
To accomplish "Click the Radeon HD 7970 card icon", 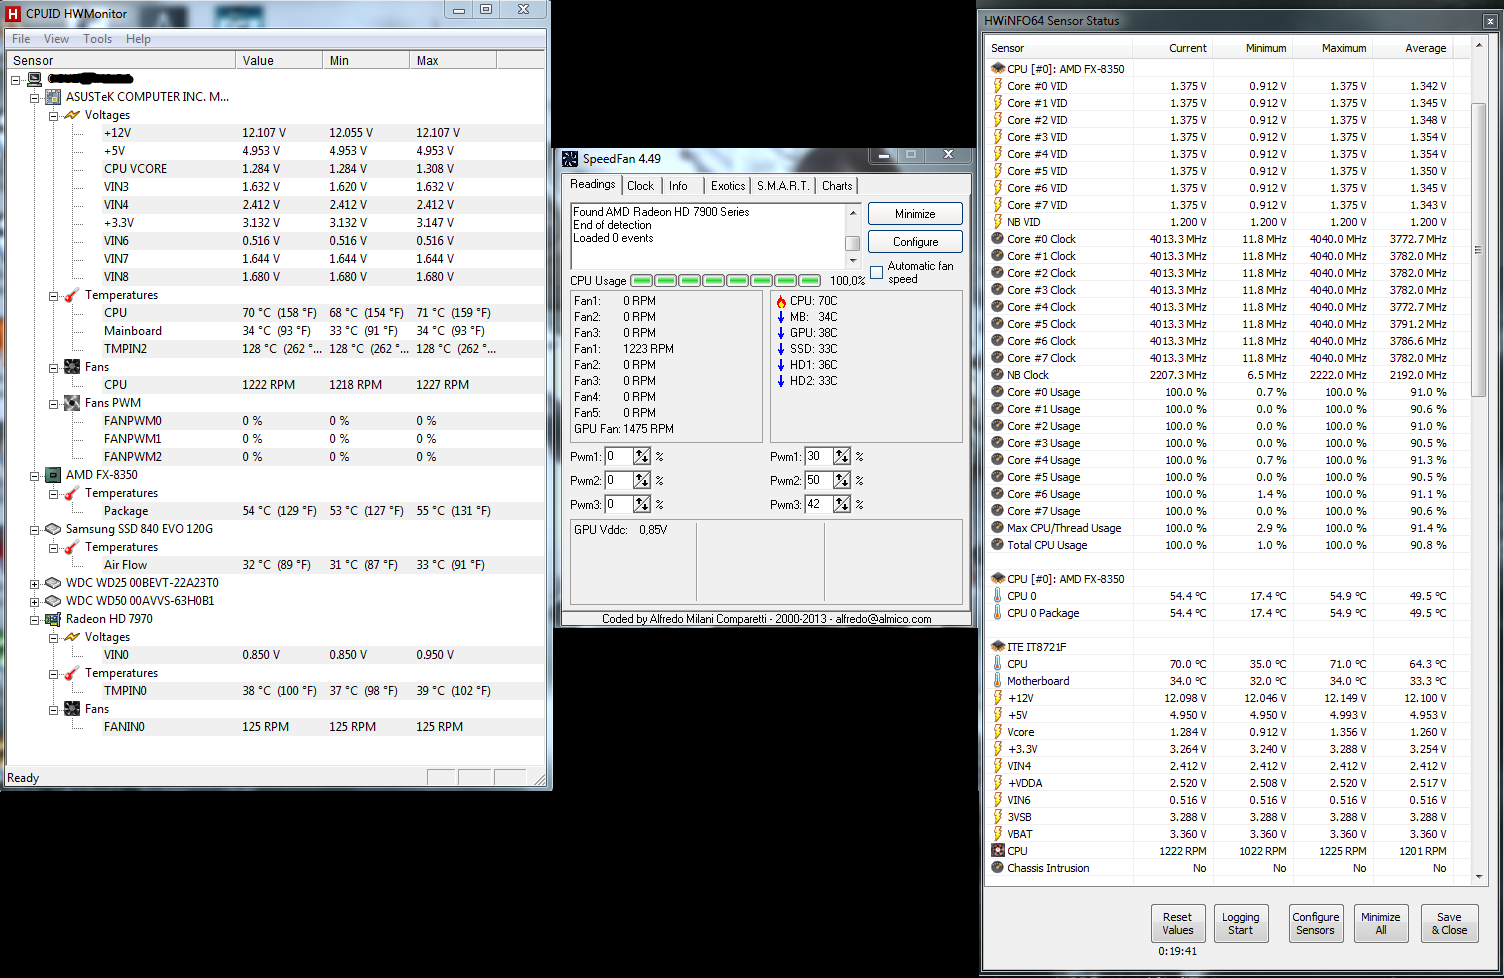I will [x=53, y=619].
